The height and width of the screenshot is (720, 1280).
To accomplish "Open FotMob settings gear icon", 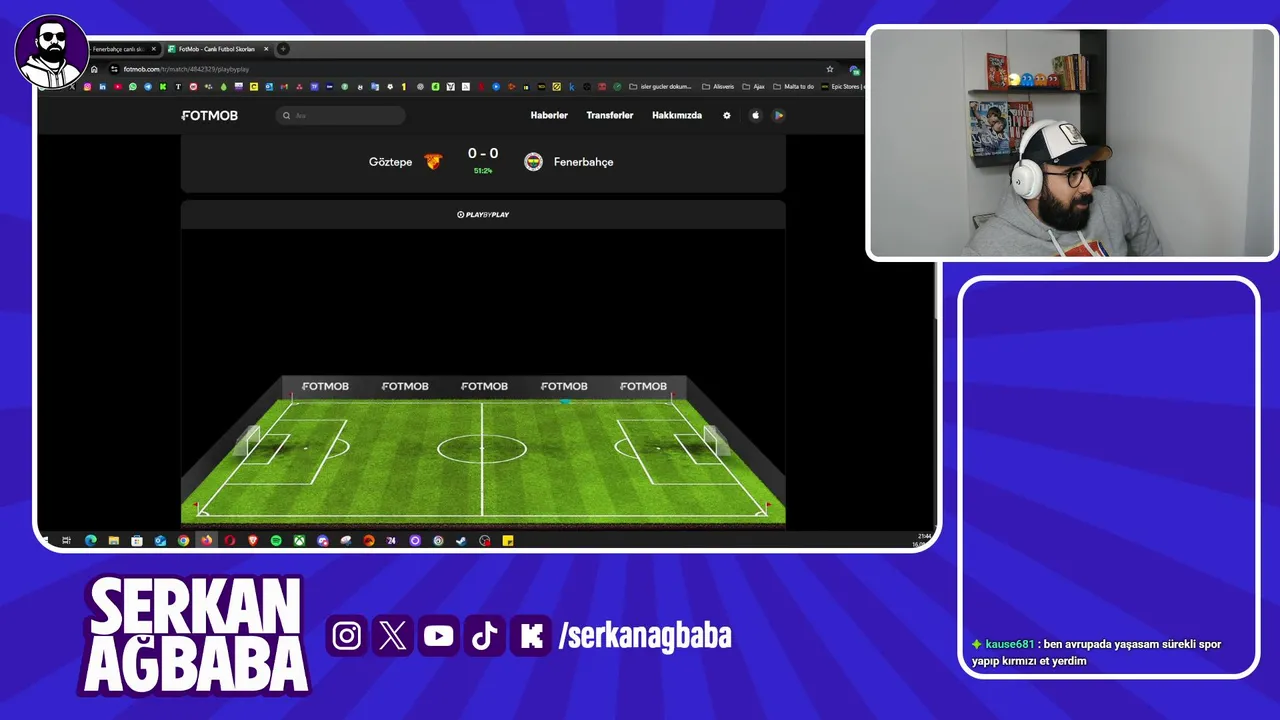I will 727,115.
